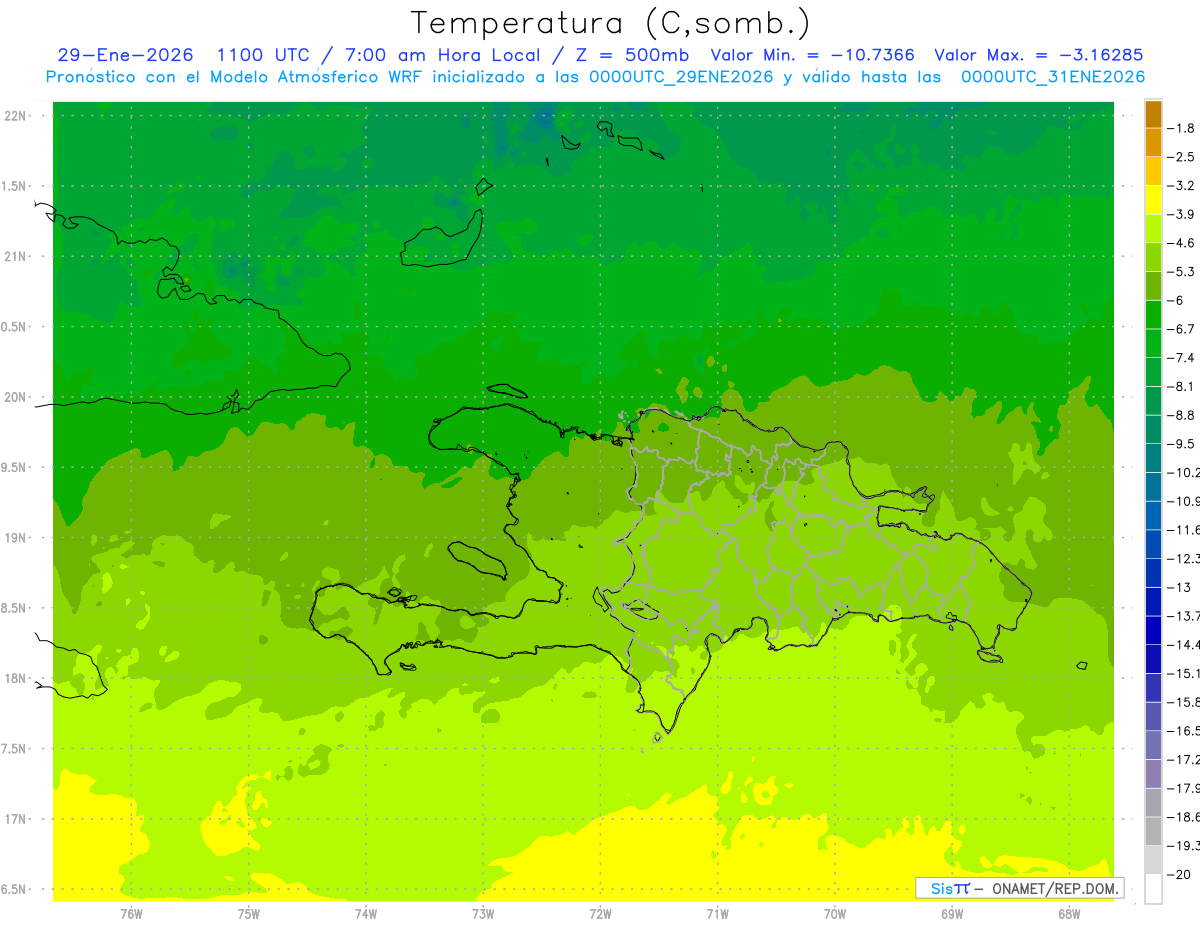
Task: Click the 73W longitude axis label
Action: [483, 913]
